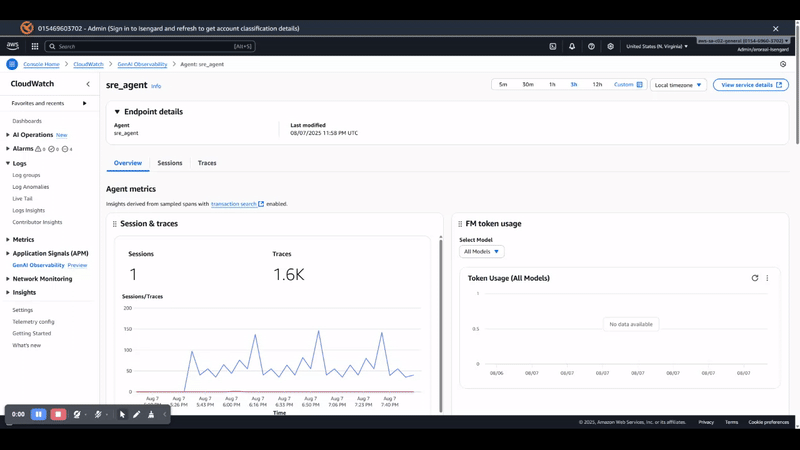
Task: Refresh the Token Usage chart
Action: click(x=755, y=278)
